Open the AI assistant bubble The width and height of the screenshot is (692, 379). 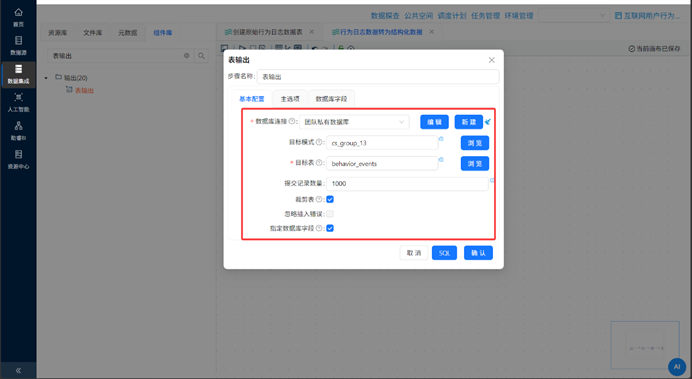677,367
